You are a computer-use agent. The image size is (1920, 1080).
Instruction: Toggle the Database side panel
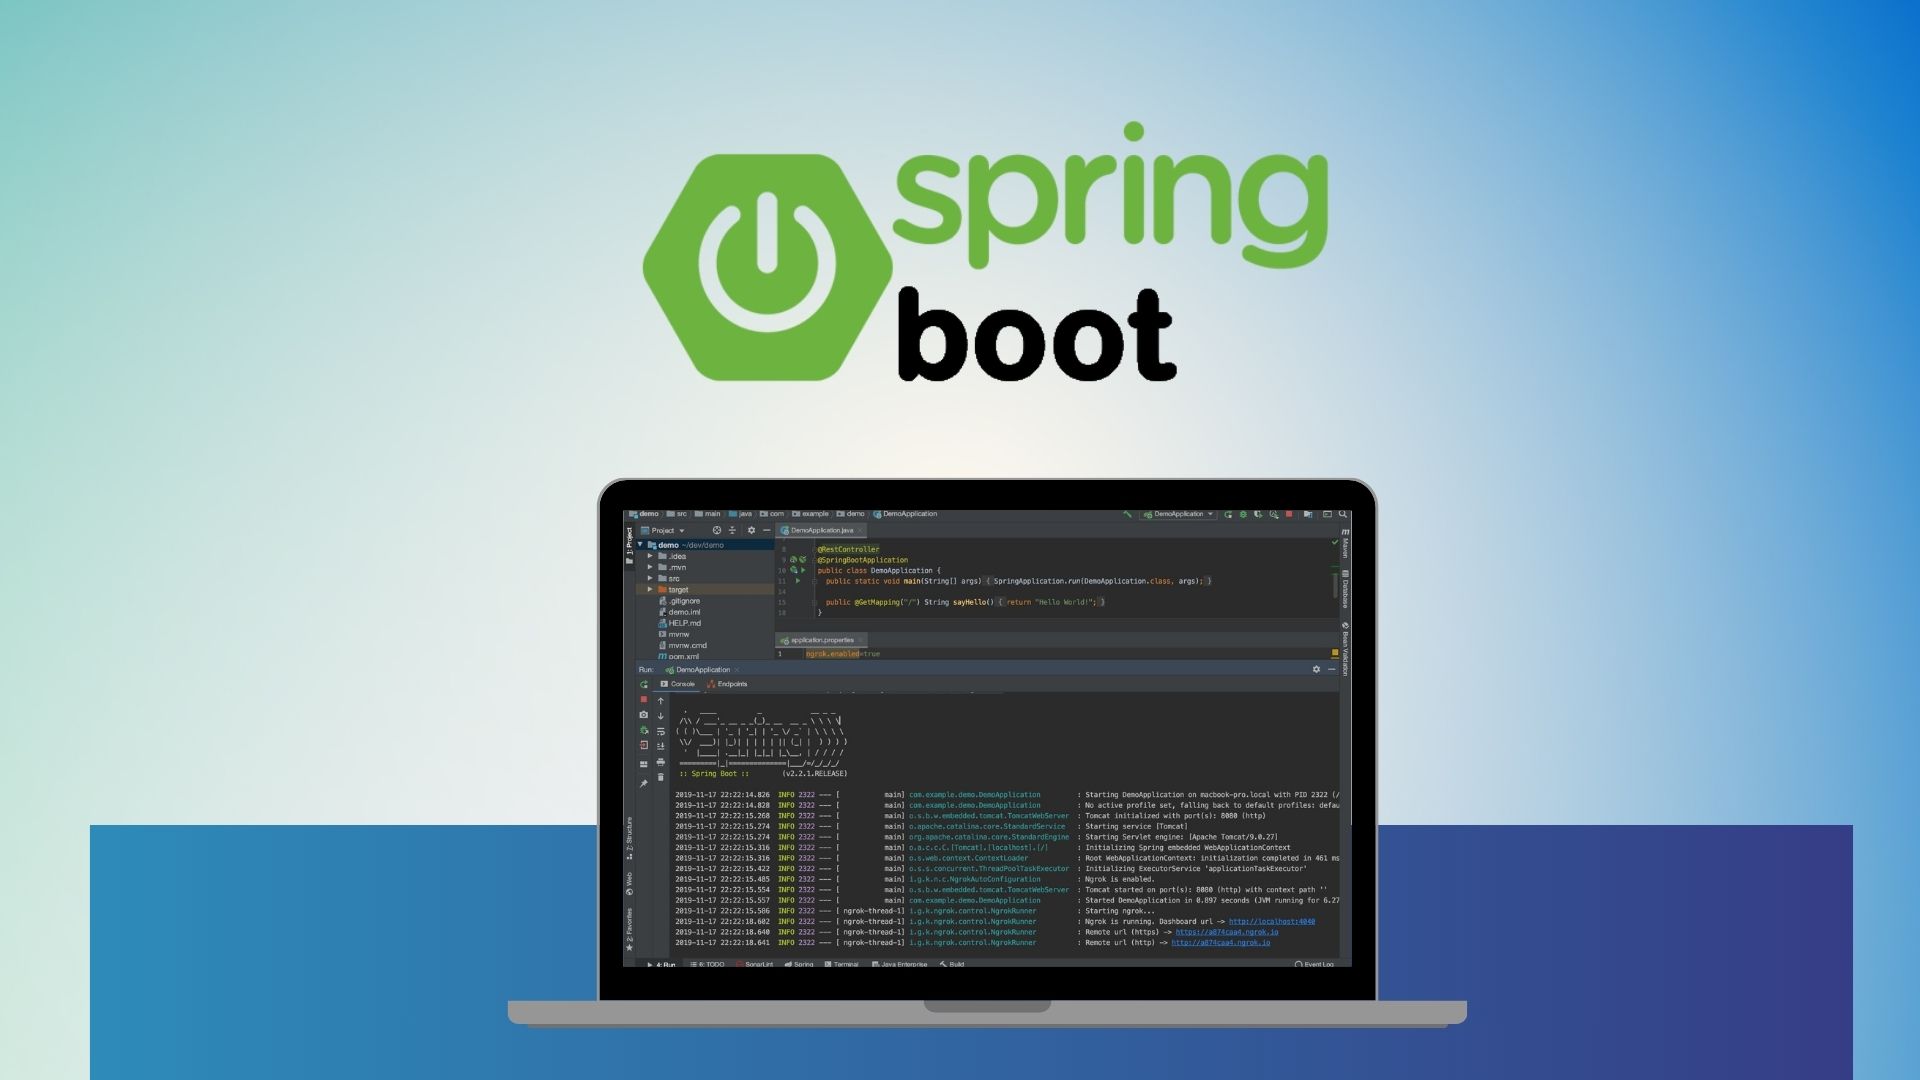coord(1345,589)
